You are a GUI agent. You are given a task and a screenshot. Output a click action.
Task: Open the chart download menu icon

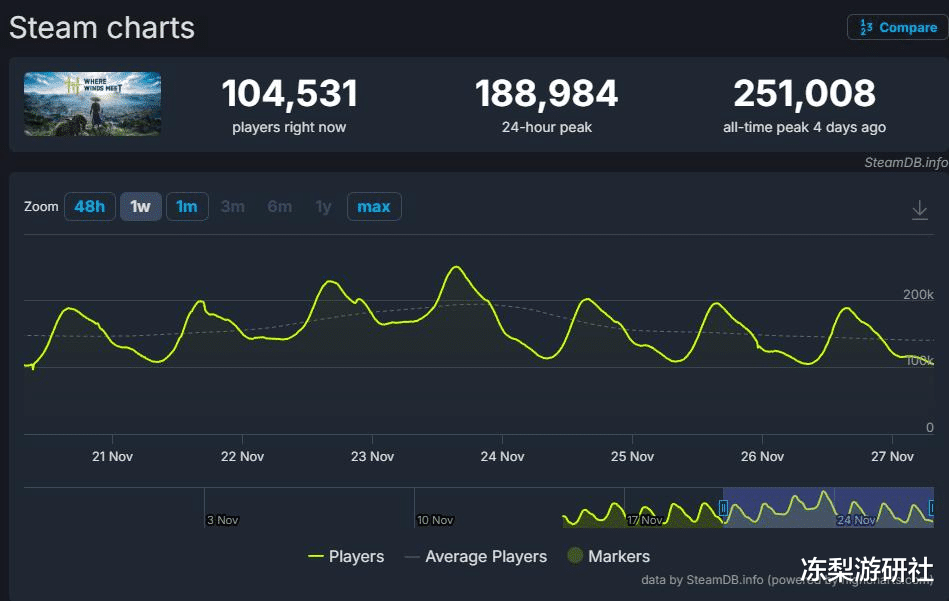pos(919,210)
